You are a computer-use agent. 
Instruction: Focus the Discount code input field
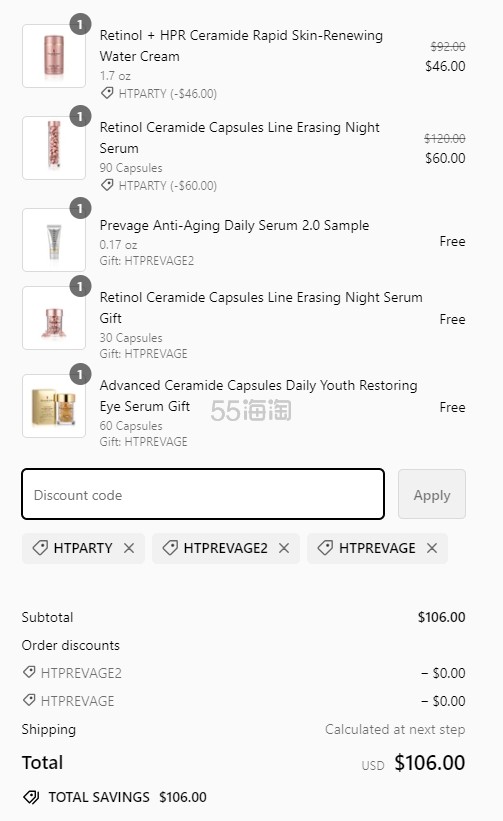[203, 494]
